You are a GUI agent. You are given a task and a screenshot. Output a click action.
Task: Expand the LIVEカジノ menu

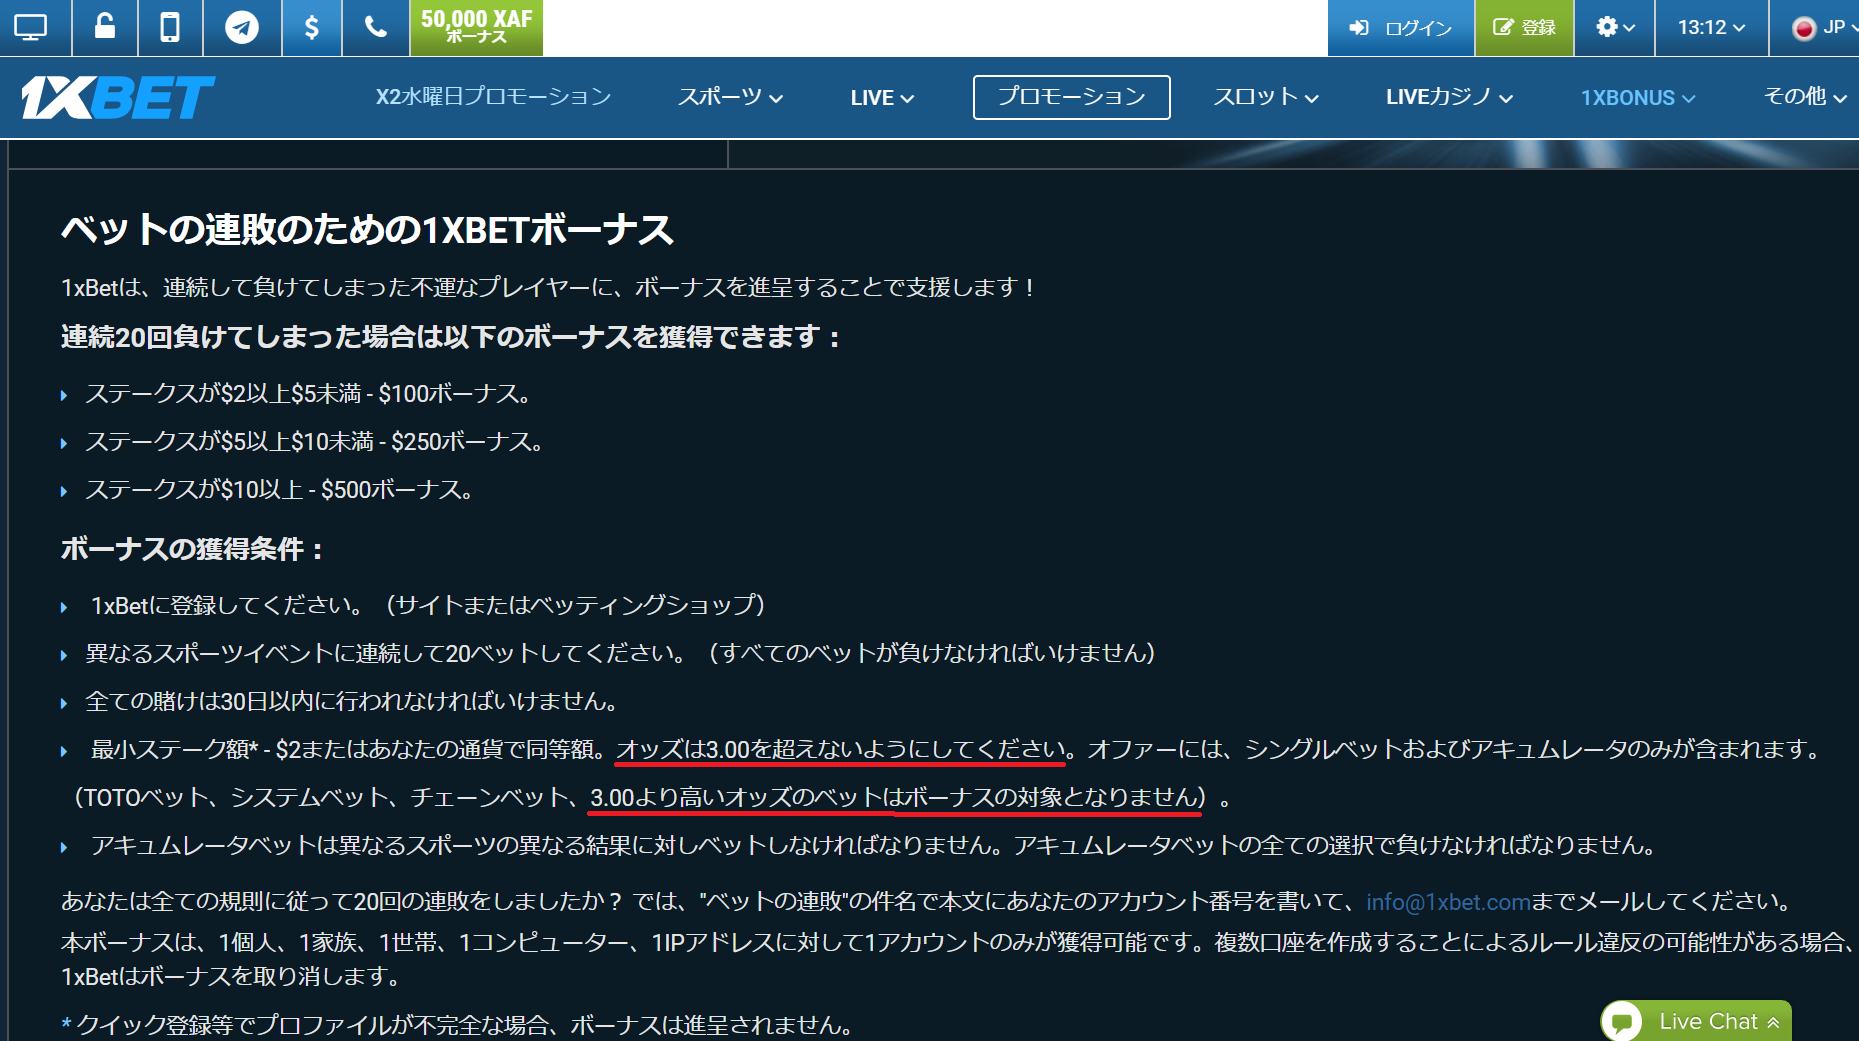coord(1449,97)
